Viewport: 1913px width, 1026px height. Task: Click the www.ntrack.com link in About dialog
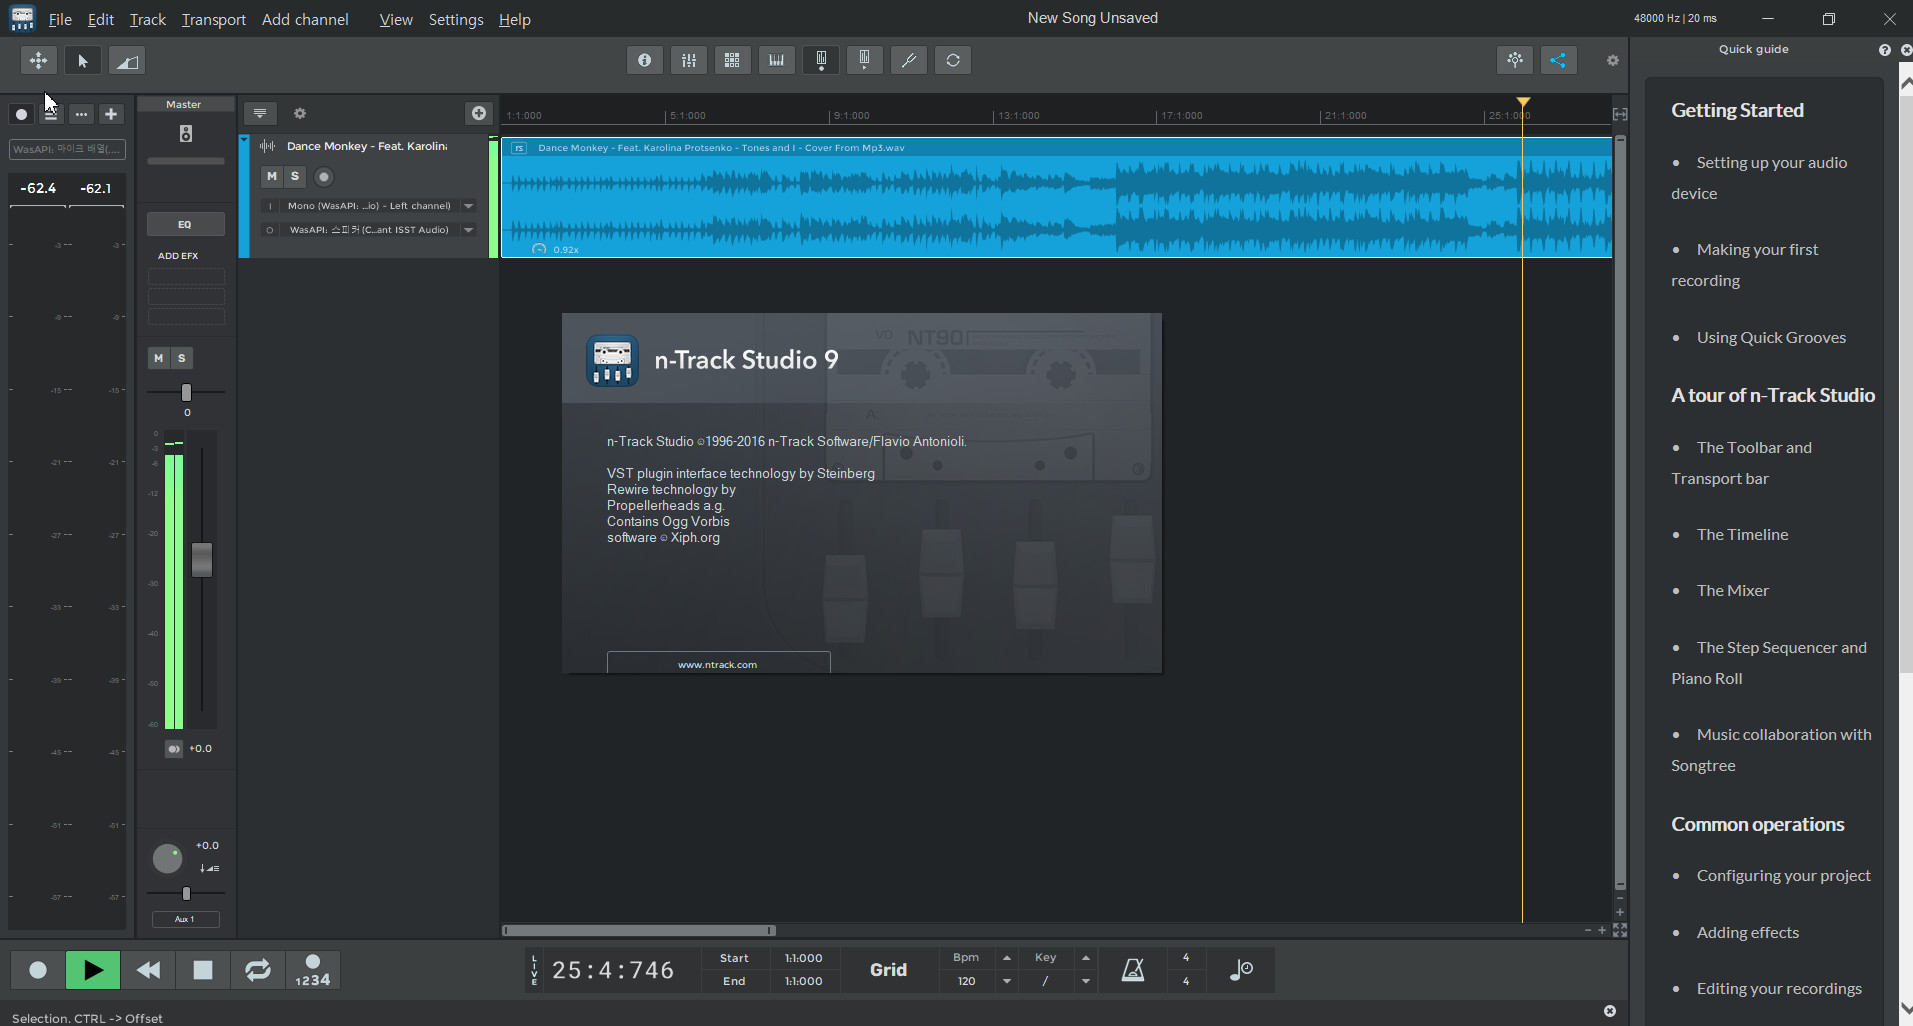pyautogui.click(x=718, y=664)
